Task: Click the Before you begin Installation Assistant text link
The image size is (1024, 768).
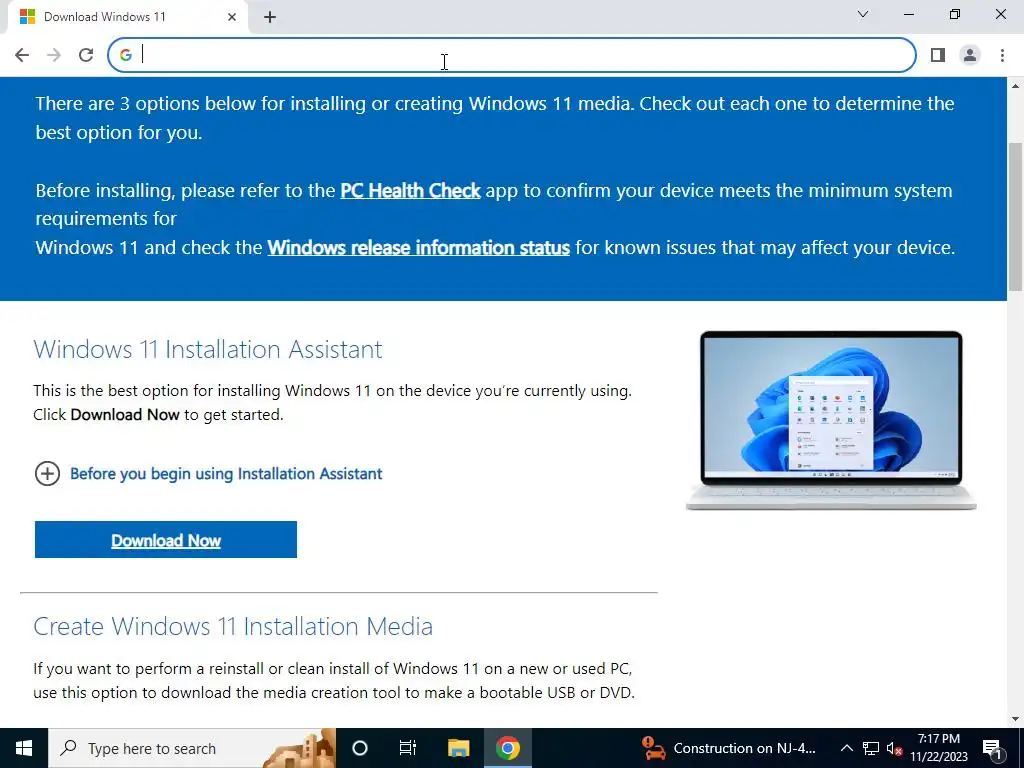Action: coord(226,473)
